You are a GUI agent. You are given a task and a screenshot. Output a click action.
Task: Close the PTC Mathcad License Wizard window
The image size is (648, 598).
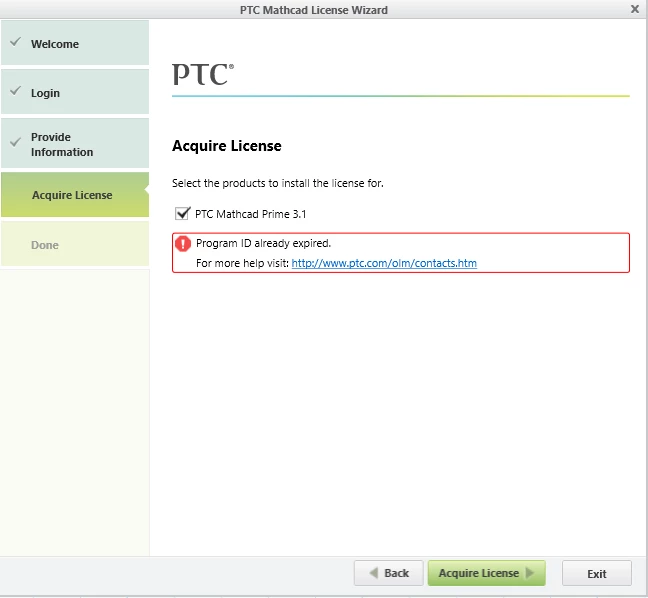point(635,9)
